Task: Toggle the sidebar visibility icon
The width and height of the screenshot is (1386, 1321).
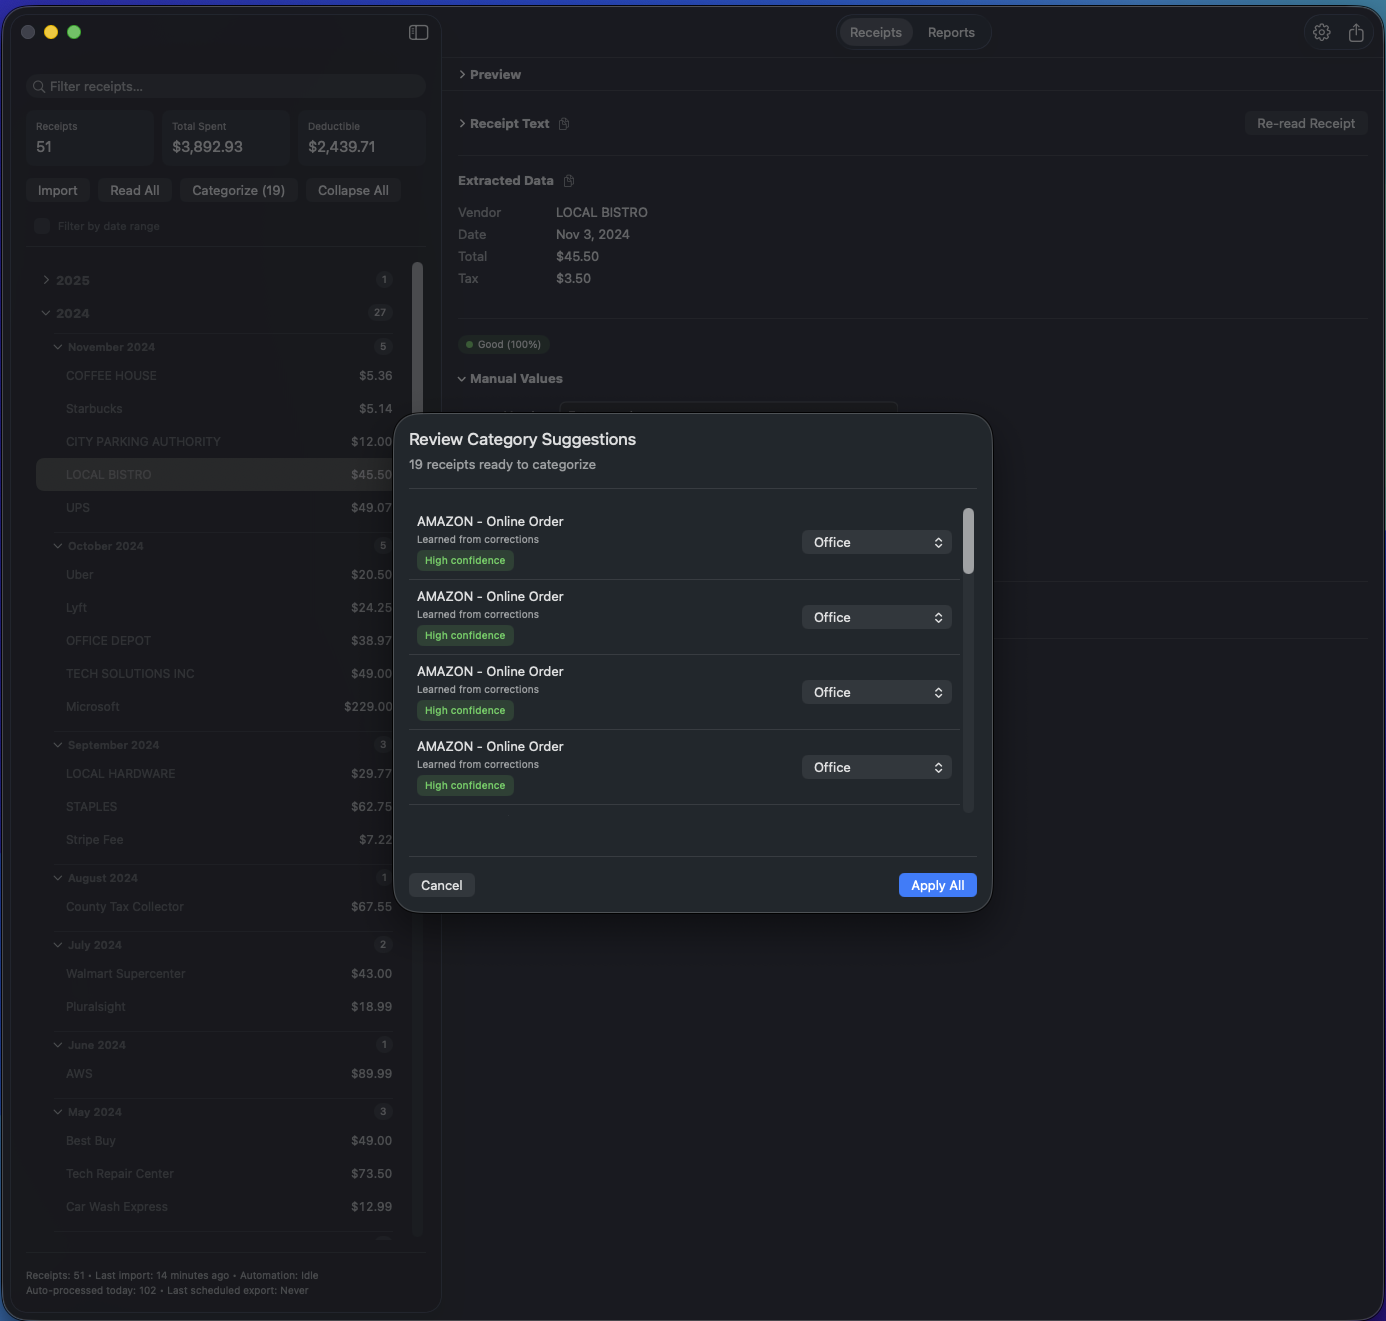Action: coord(418,32)
